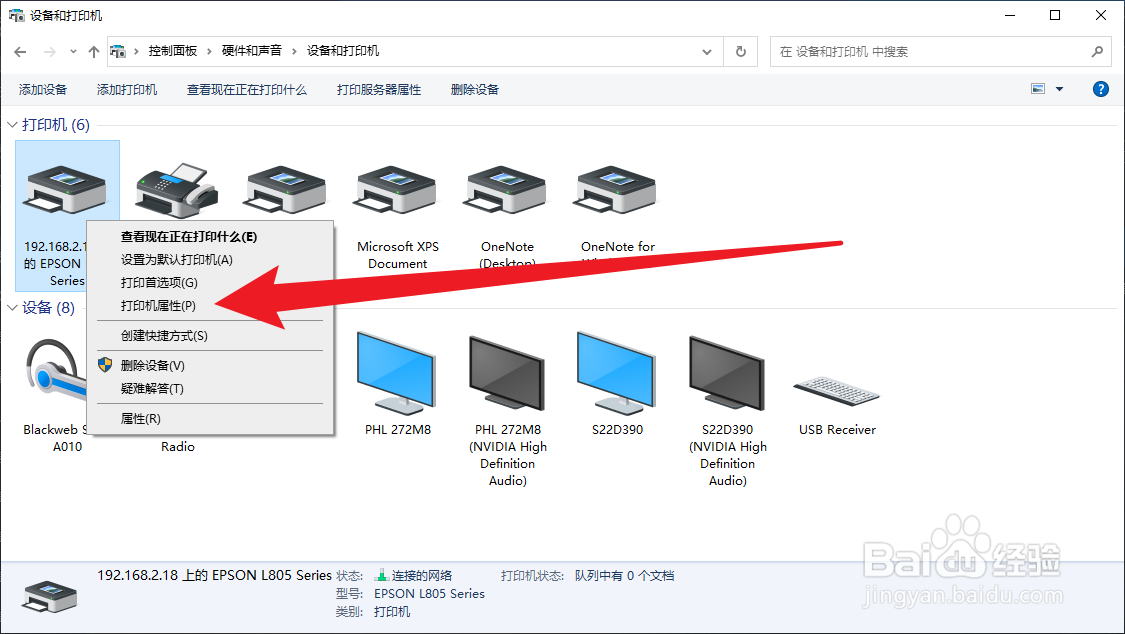Click the 设备 (8) group header text
The image size is (1125, 634).
[x=48, y=308]
